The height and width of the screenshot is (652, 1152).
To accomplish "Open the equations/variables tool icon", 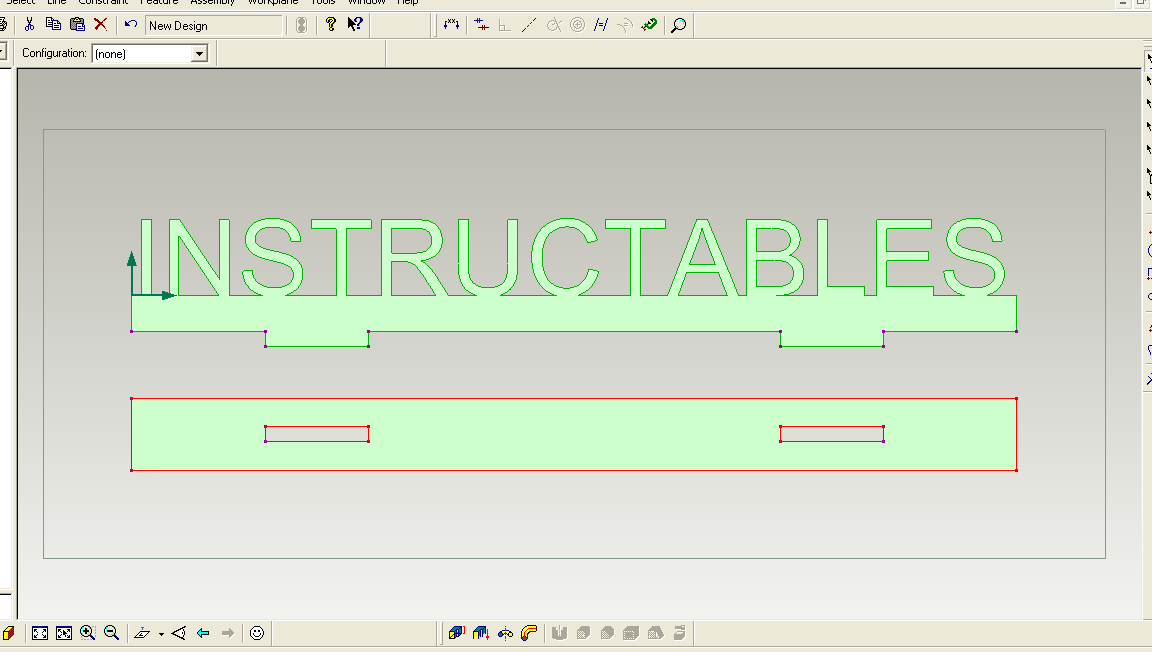I will [x=451, y=25].
